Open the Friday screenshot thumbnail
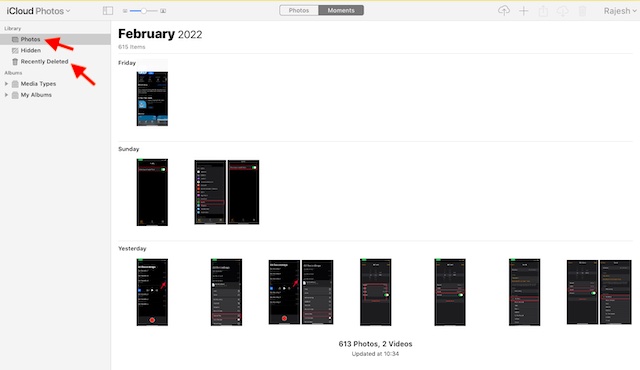This screenshot has width=640, height=370. [152, 99]
